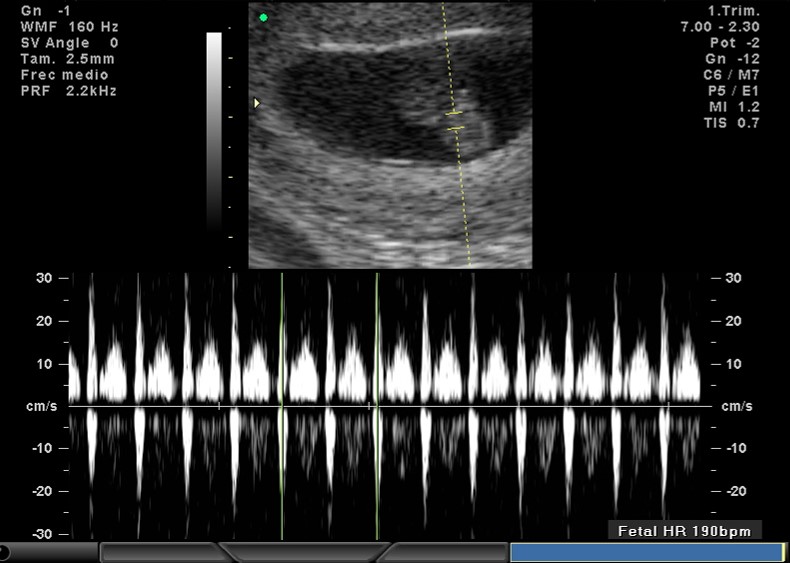The width and height of the screenshot is (790, 563).
Task: Select the yellow Doppler sample volume gate
Action: click(x=455, y=120)
